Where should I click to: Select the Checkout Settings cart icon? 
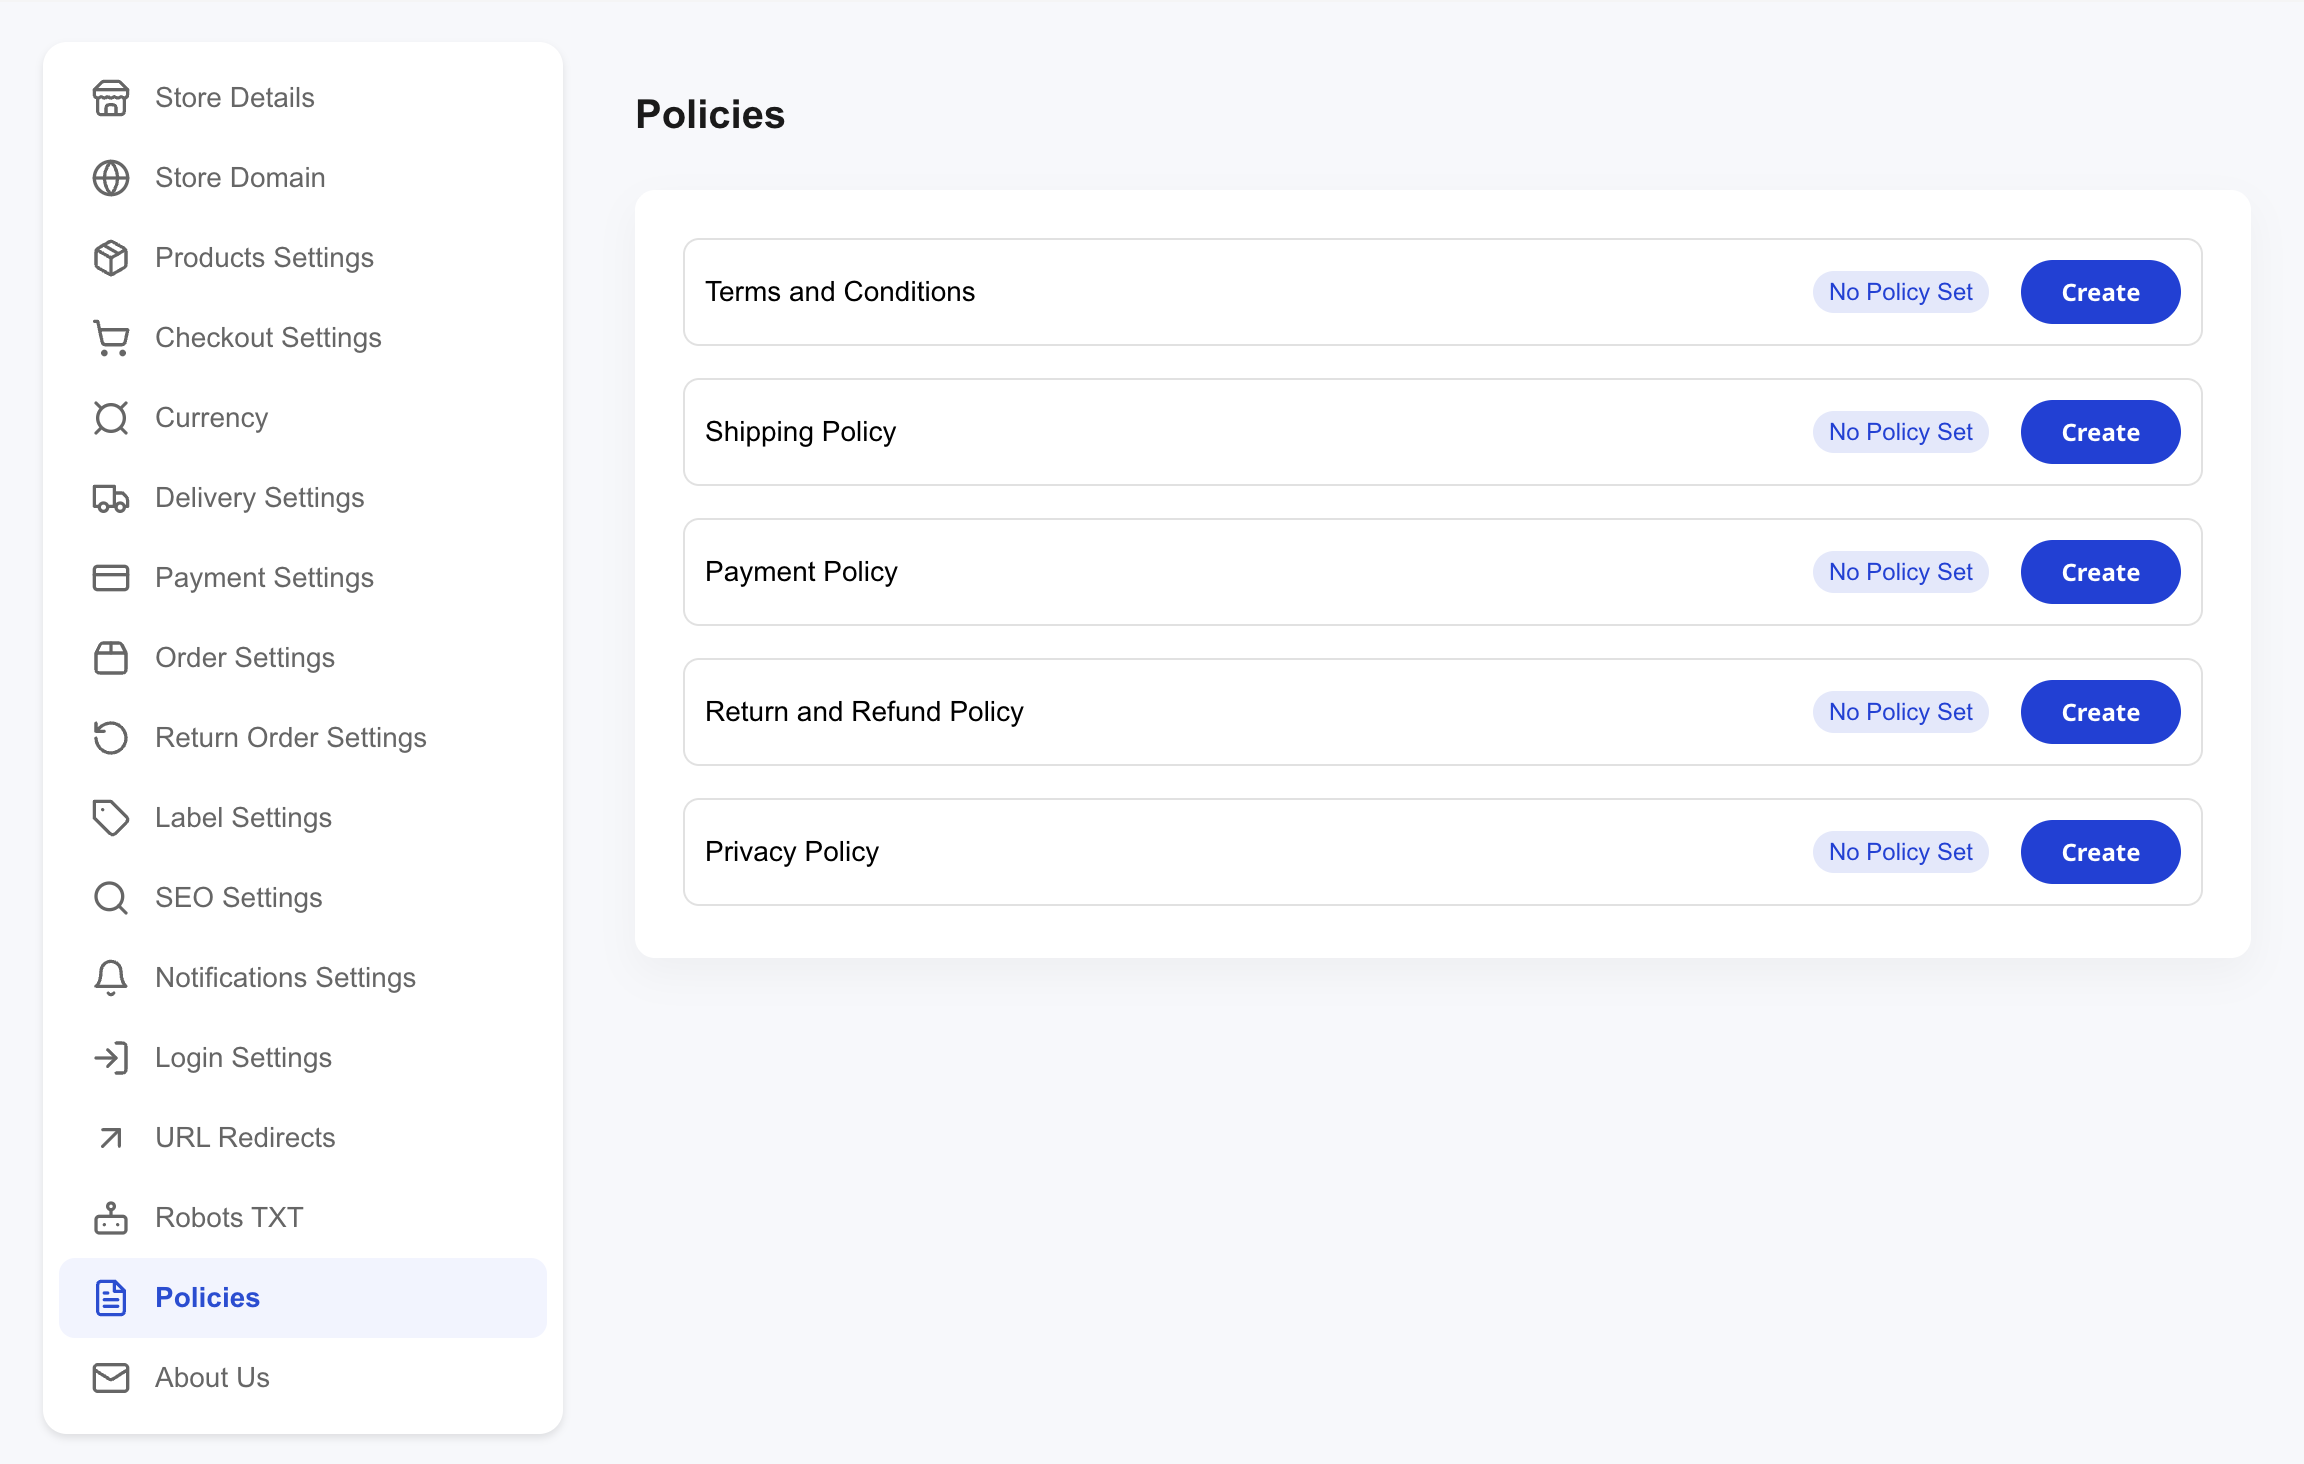coord(110,338)
